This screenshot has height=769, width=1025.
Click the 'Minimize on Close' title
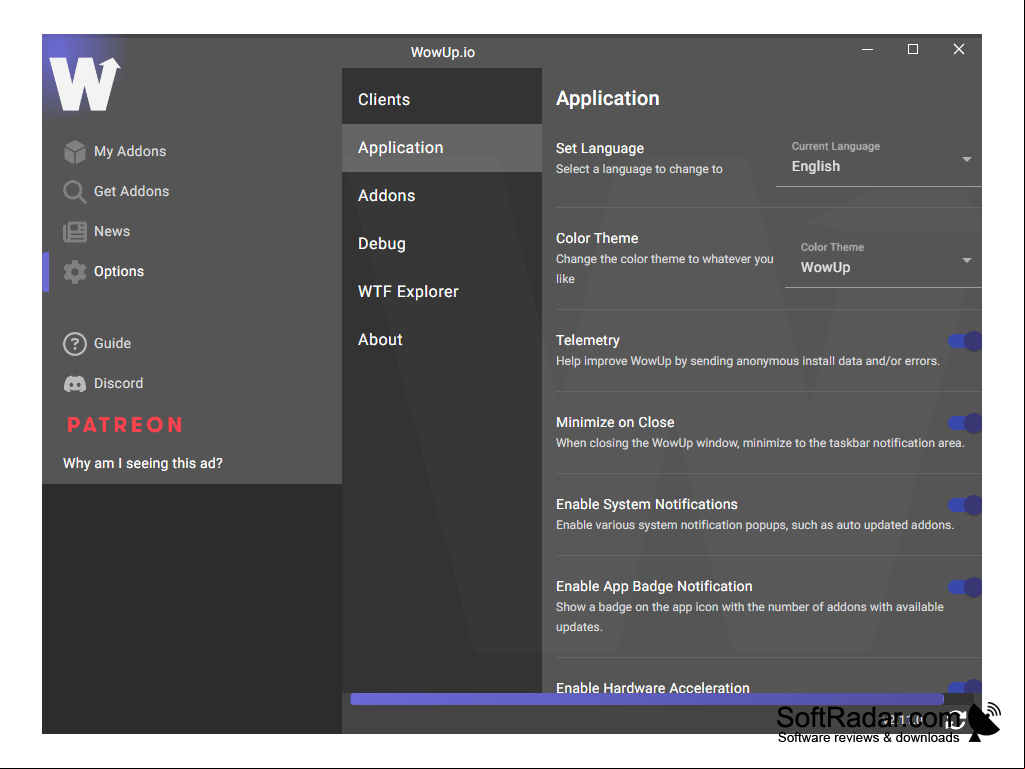[615, 422]
